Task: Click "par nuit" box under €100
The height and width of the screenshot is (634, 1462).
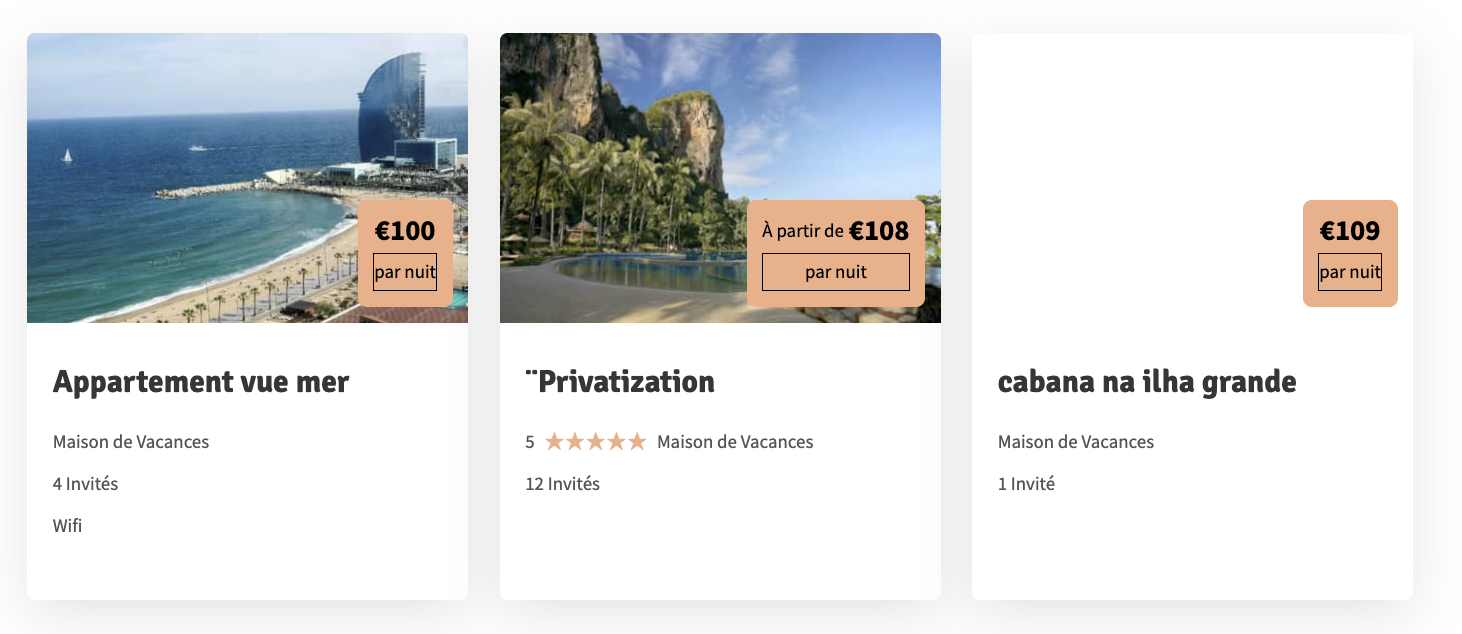Action: tap(405, 272)
